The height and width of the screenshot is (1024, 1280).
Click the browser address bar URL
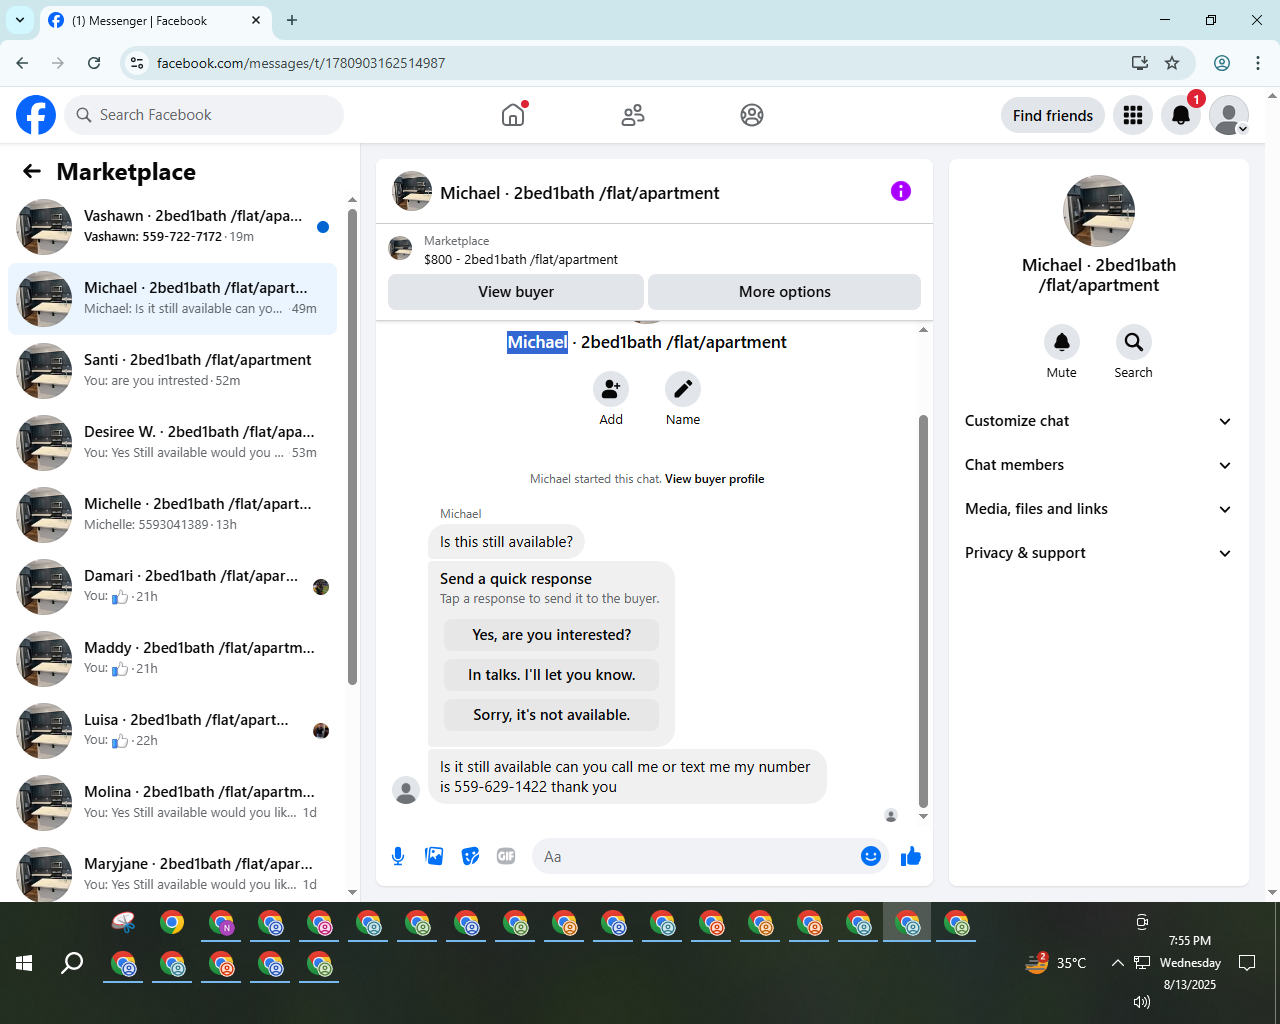pos(301,63)
